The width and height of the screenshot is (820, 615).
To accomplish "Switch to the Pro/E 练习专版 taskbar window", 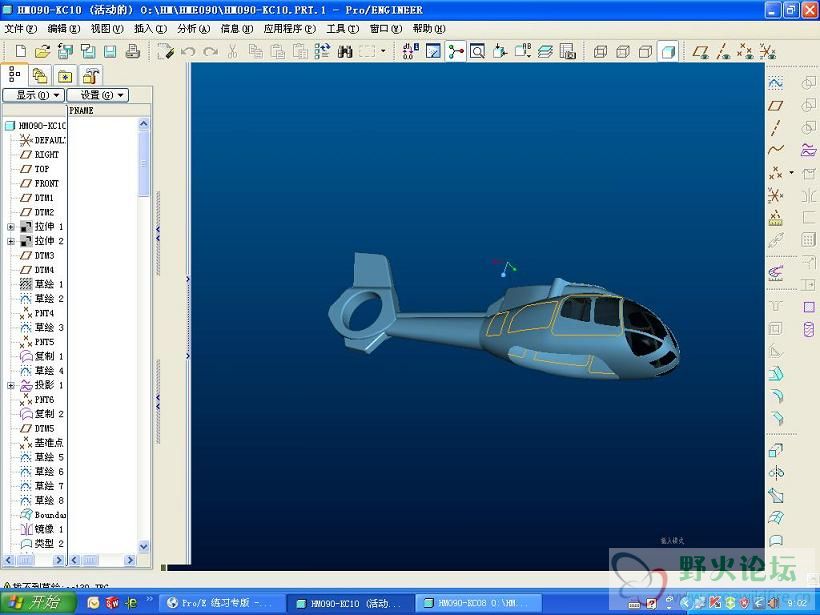I will click(222, 603).
